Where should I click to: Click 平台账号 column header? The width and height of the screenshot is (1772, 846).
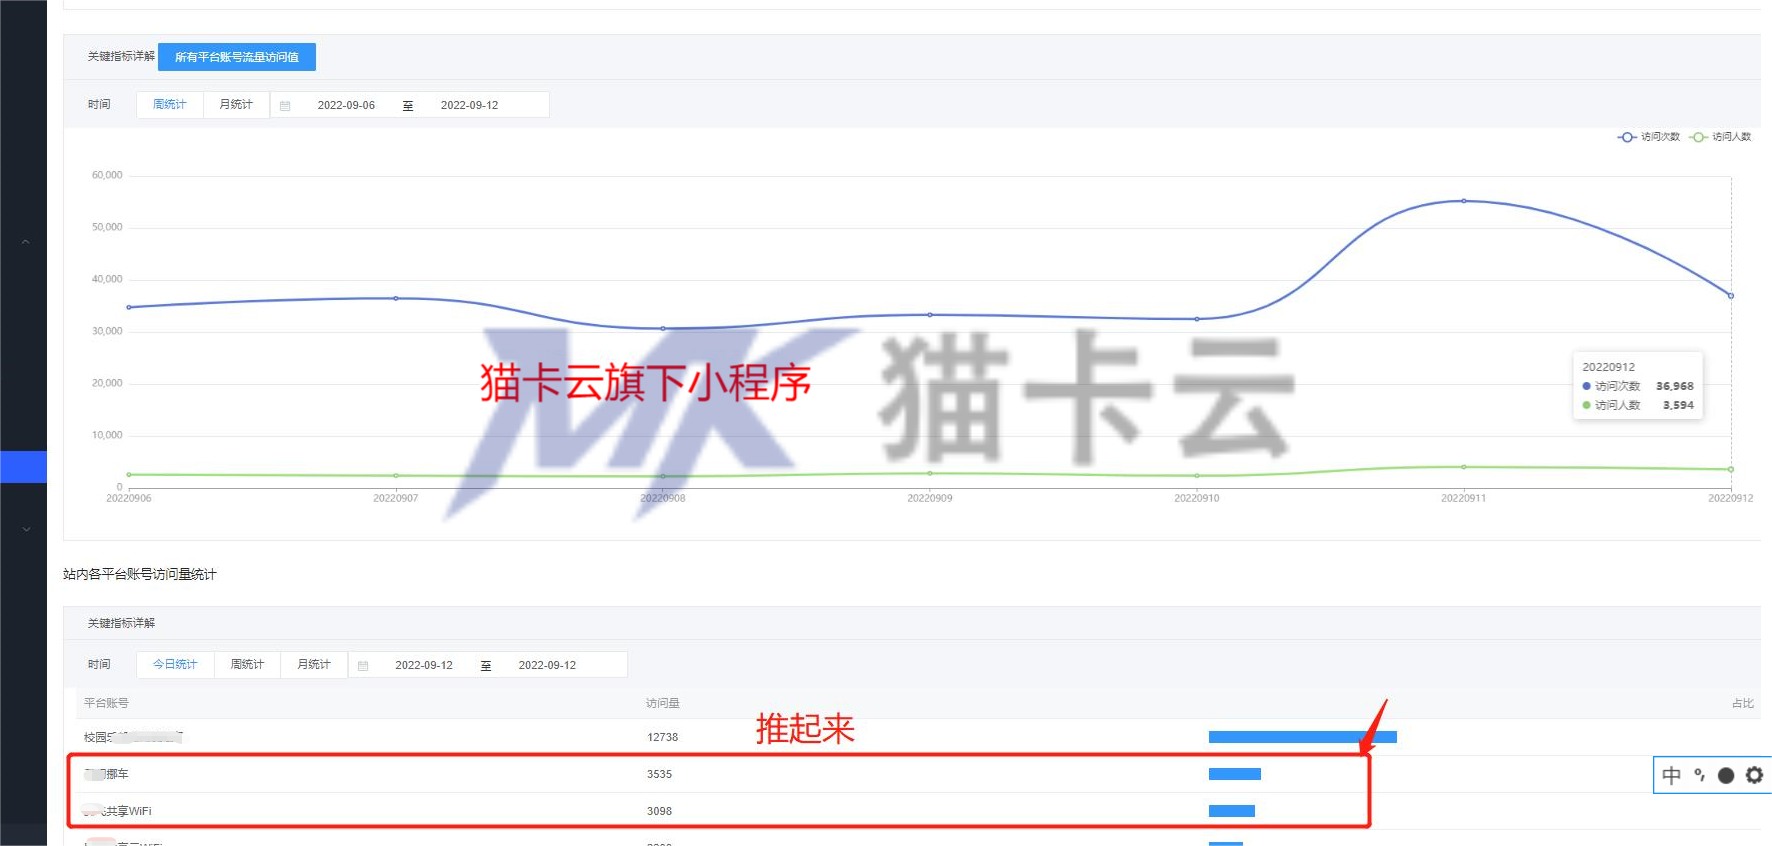(106, 703)
